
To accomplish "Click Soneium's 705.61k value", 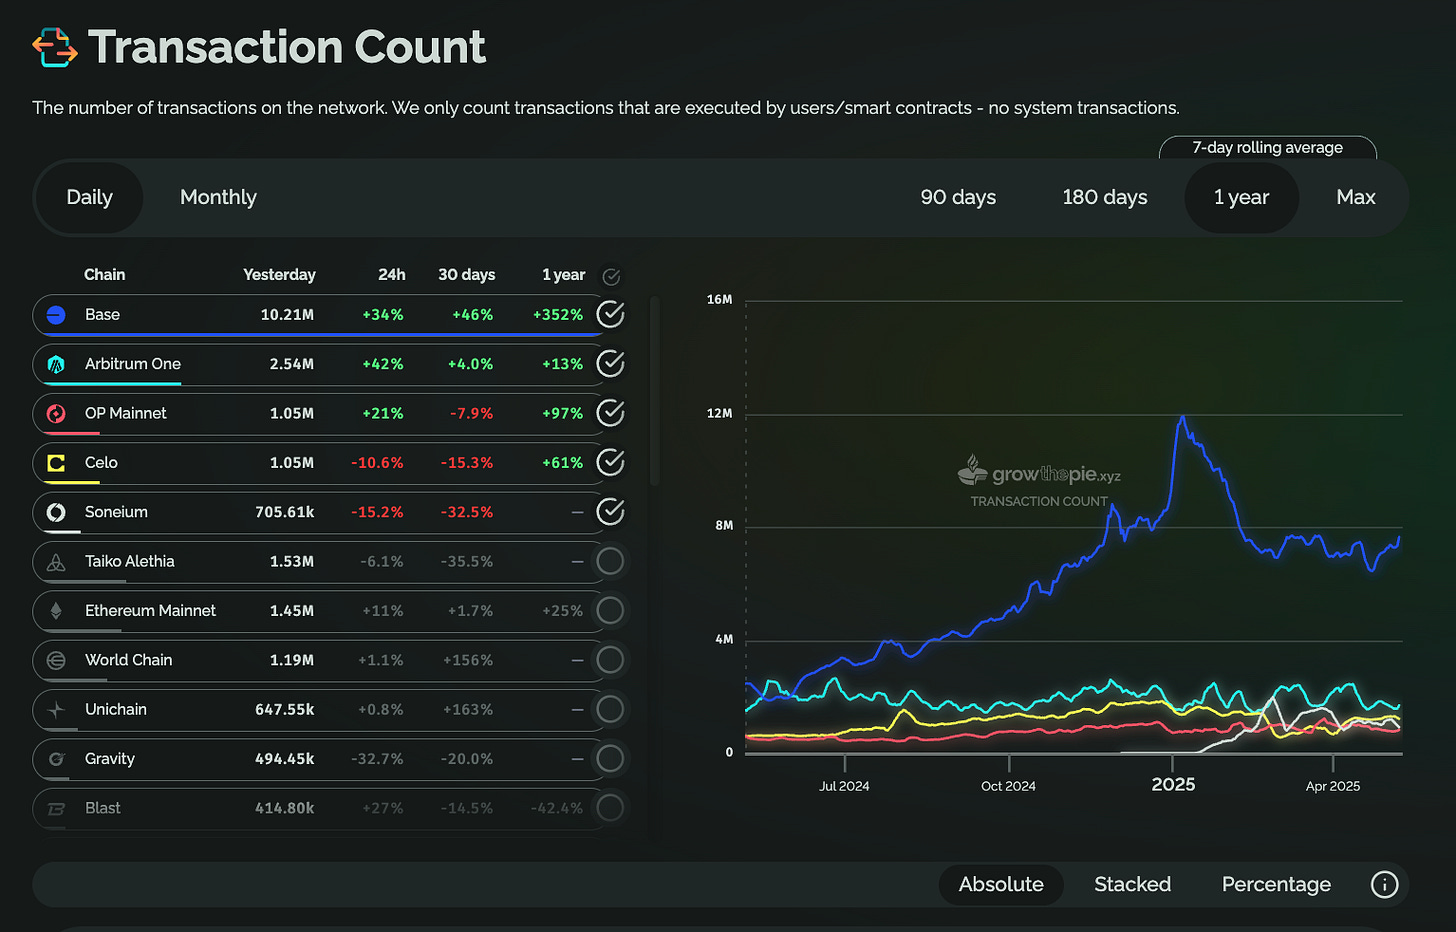I will pyautogui.click(x=284, y=512).
